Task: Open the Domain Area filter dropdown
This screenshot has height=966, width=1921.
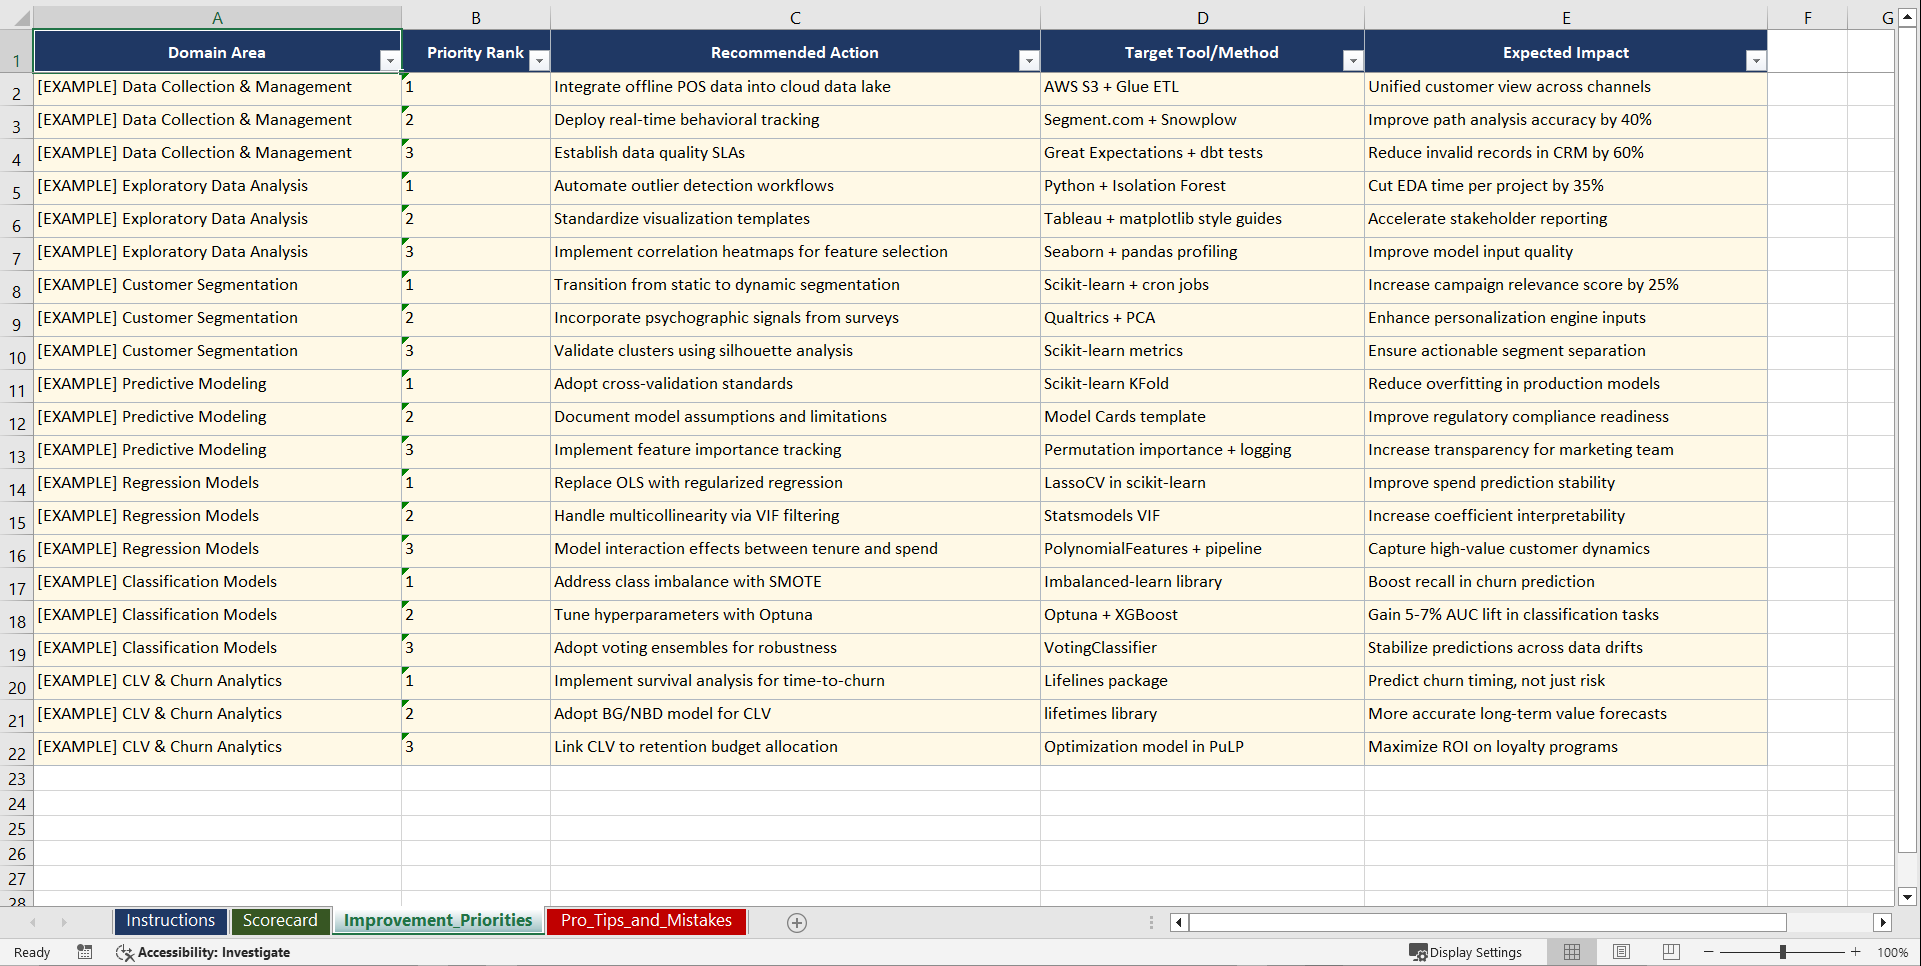Action: 390,60
